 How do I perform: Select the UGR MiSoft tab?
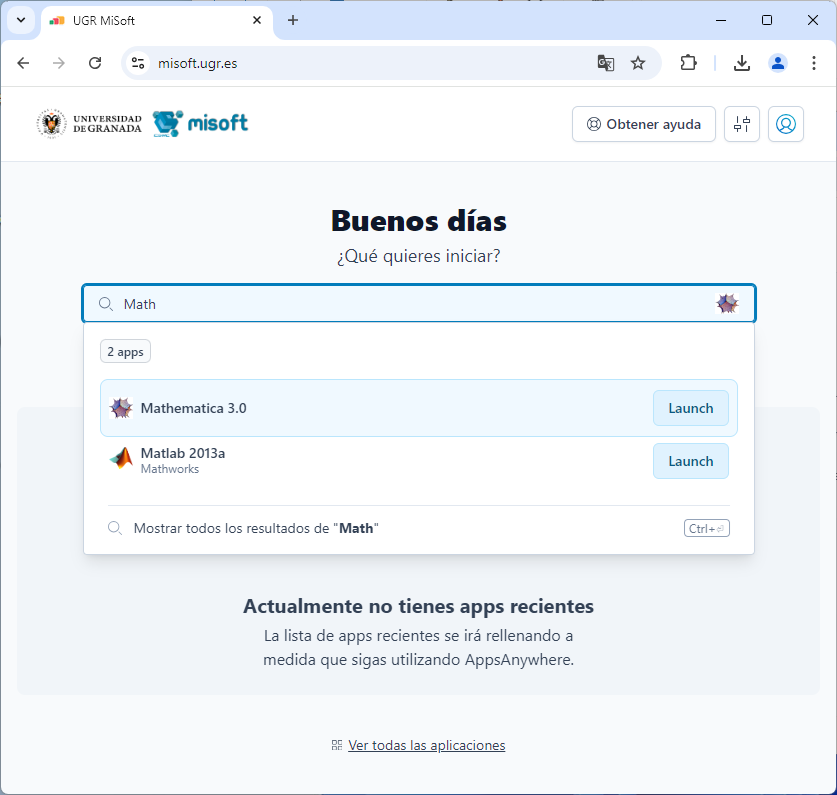point(157,21)
